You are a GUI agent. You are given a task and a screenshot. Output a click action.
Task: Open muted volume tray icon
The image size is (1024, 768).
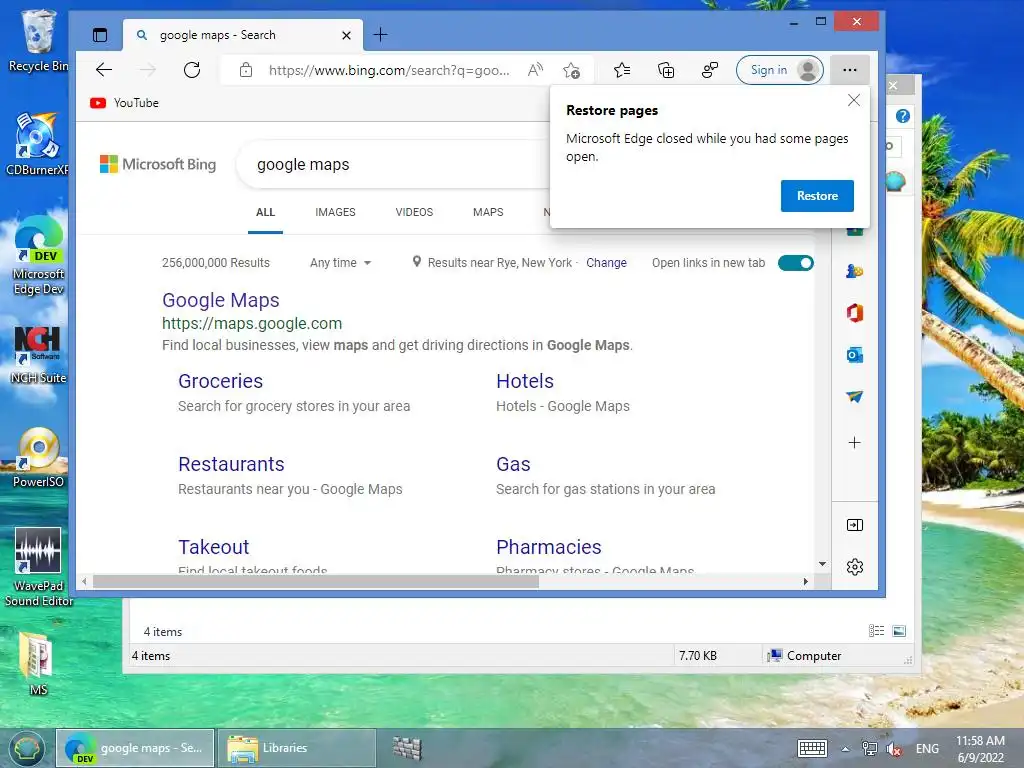pyautogui.click(x=894, y=748)
